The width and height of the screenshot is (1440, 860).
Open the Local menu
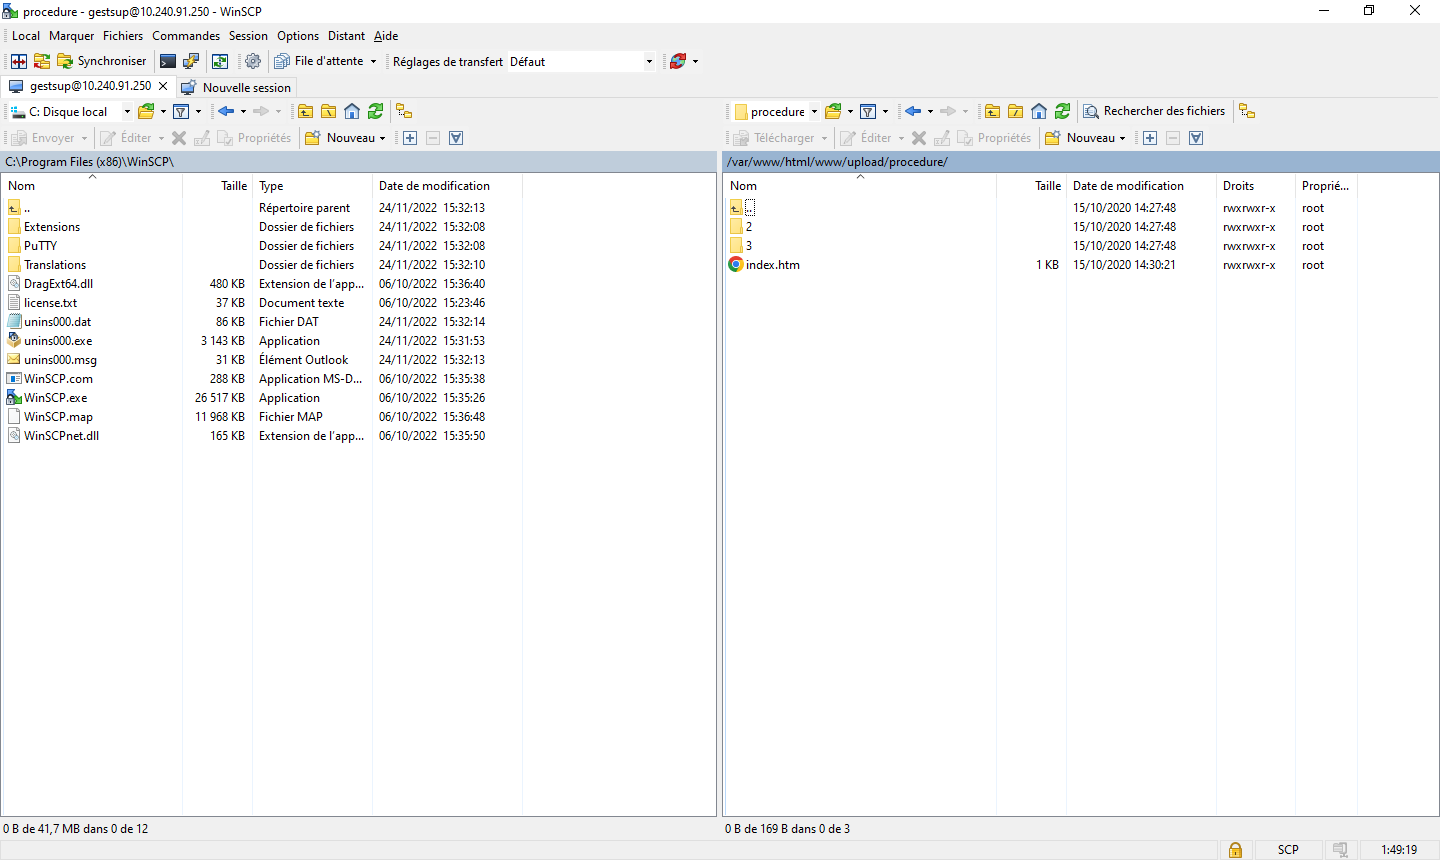coord(26,36)
